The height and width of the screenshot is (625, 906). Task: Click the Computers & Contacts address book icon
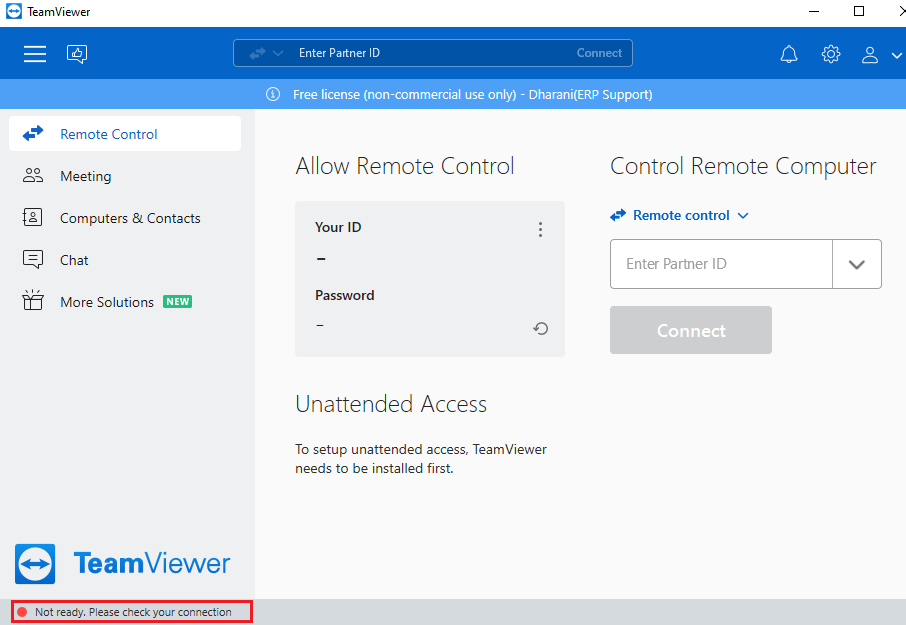pyautogui.click(x=32, y=217)
